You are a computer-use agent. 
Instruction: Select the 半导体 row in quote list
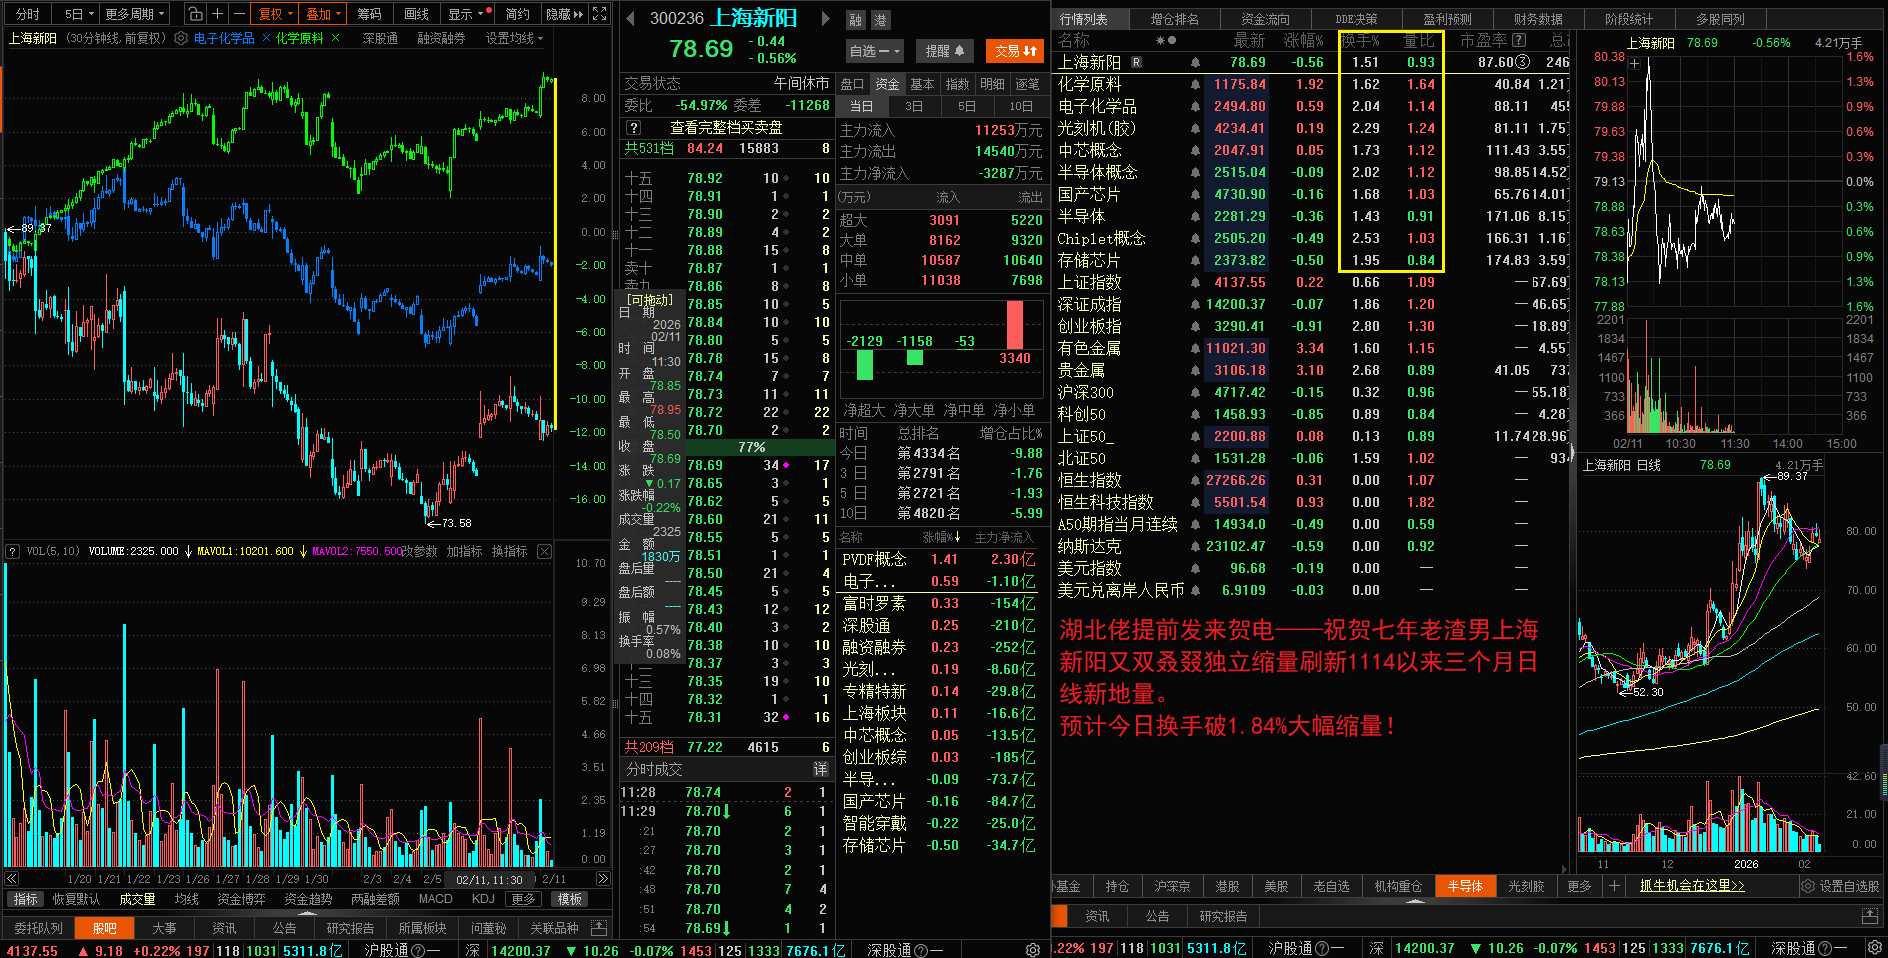1312,217
